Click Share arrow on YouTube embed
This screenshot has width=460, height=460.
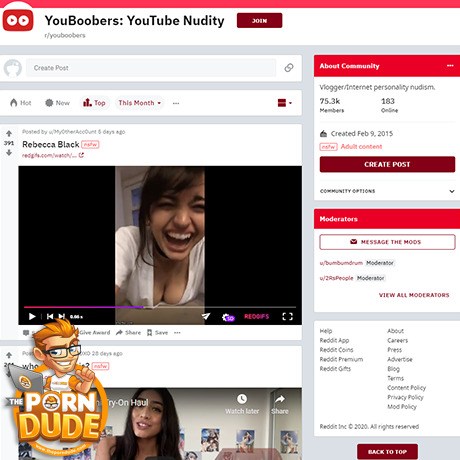click(280, 404)
